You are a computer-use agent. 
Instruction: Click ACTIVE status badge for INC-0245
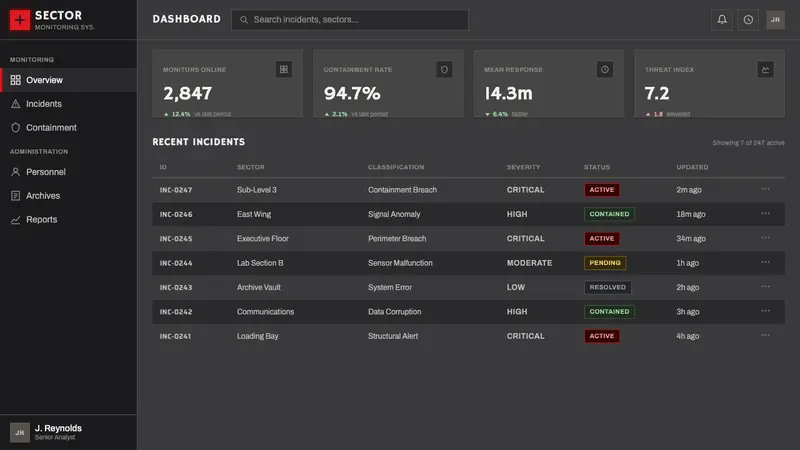click(x=602, y=239)
